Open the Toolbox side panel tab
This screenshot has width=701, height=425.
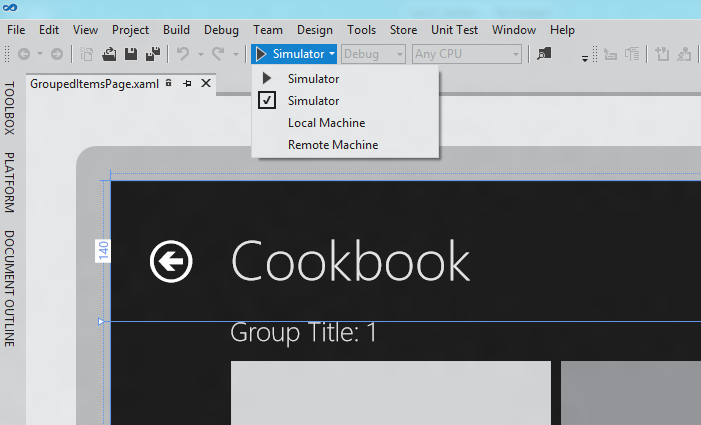point(9,108)
